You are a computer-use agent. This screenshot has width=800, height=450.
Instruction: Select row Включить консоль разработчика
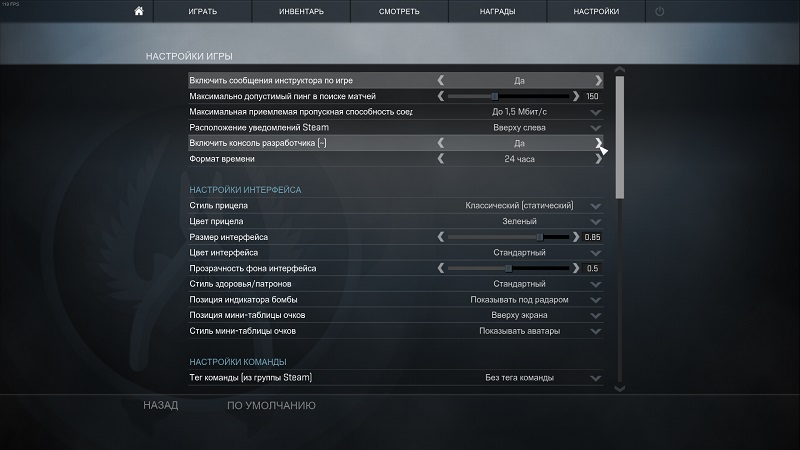tap(395, 143)
